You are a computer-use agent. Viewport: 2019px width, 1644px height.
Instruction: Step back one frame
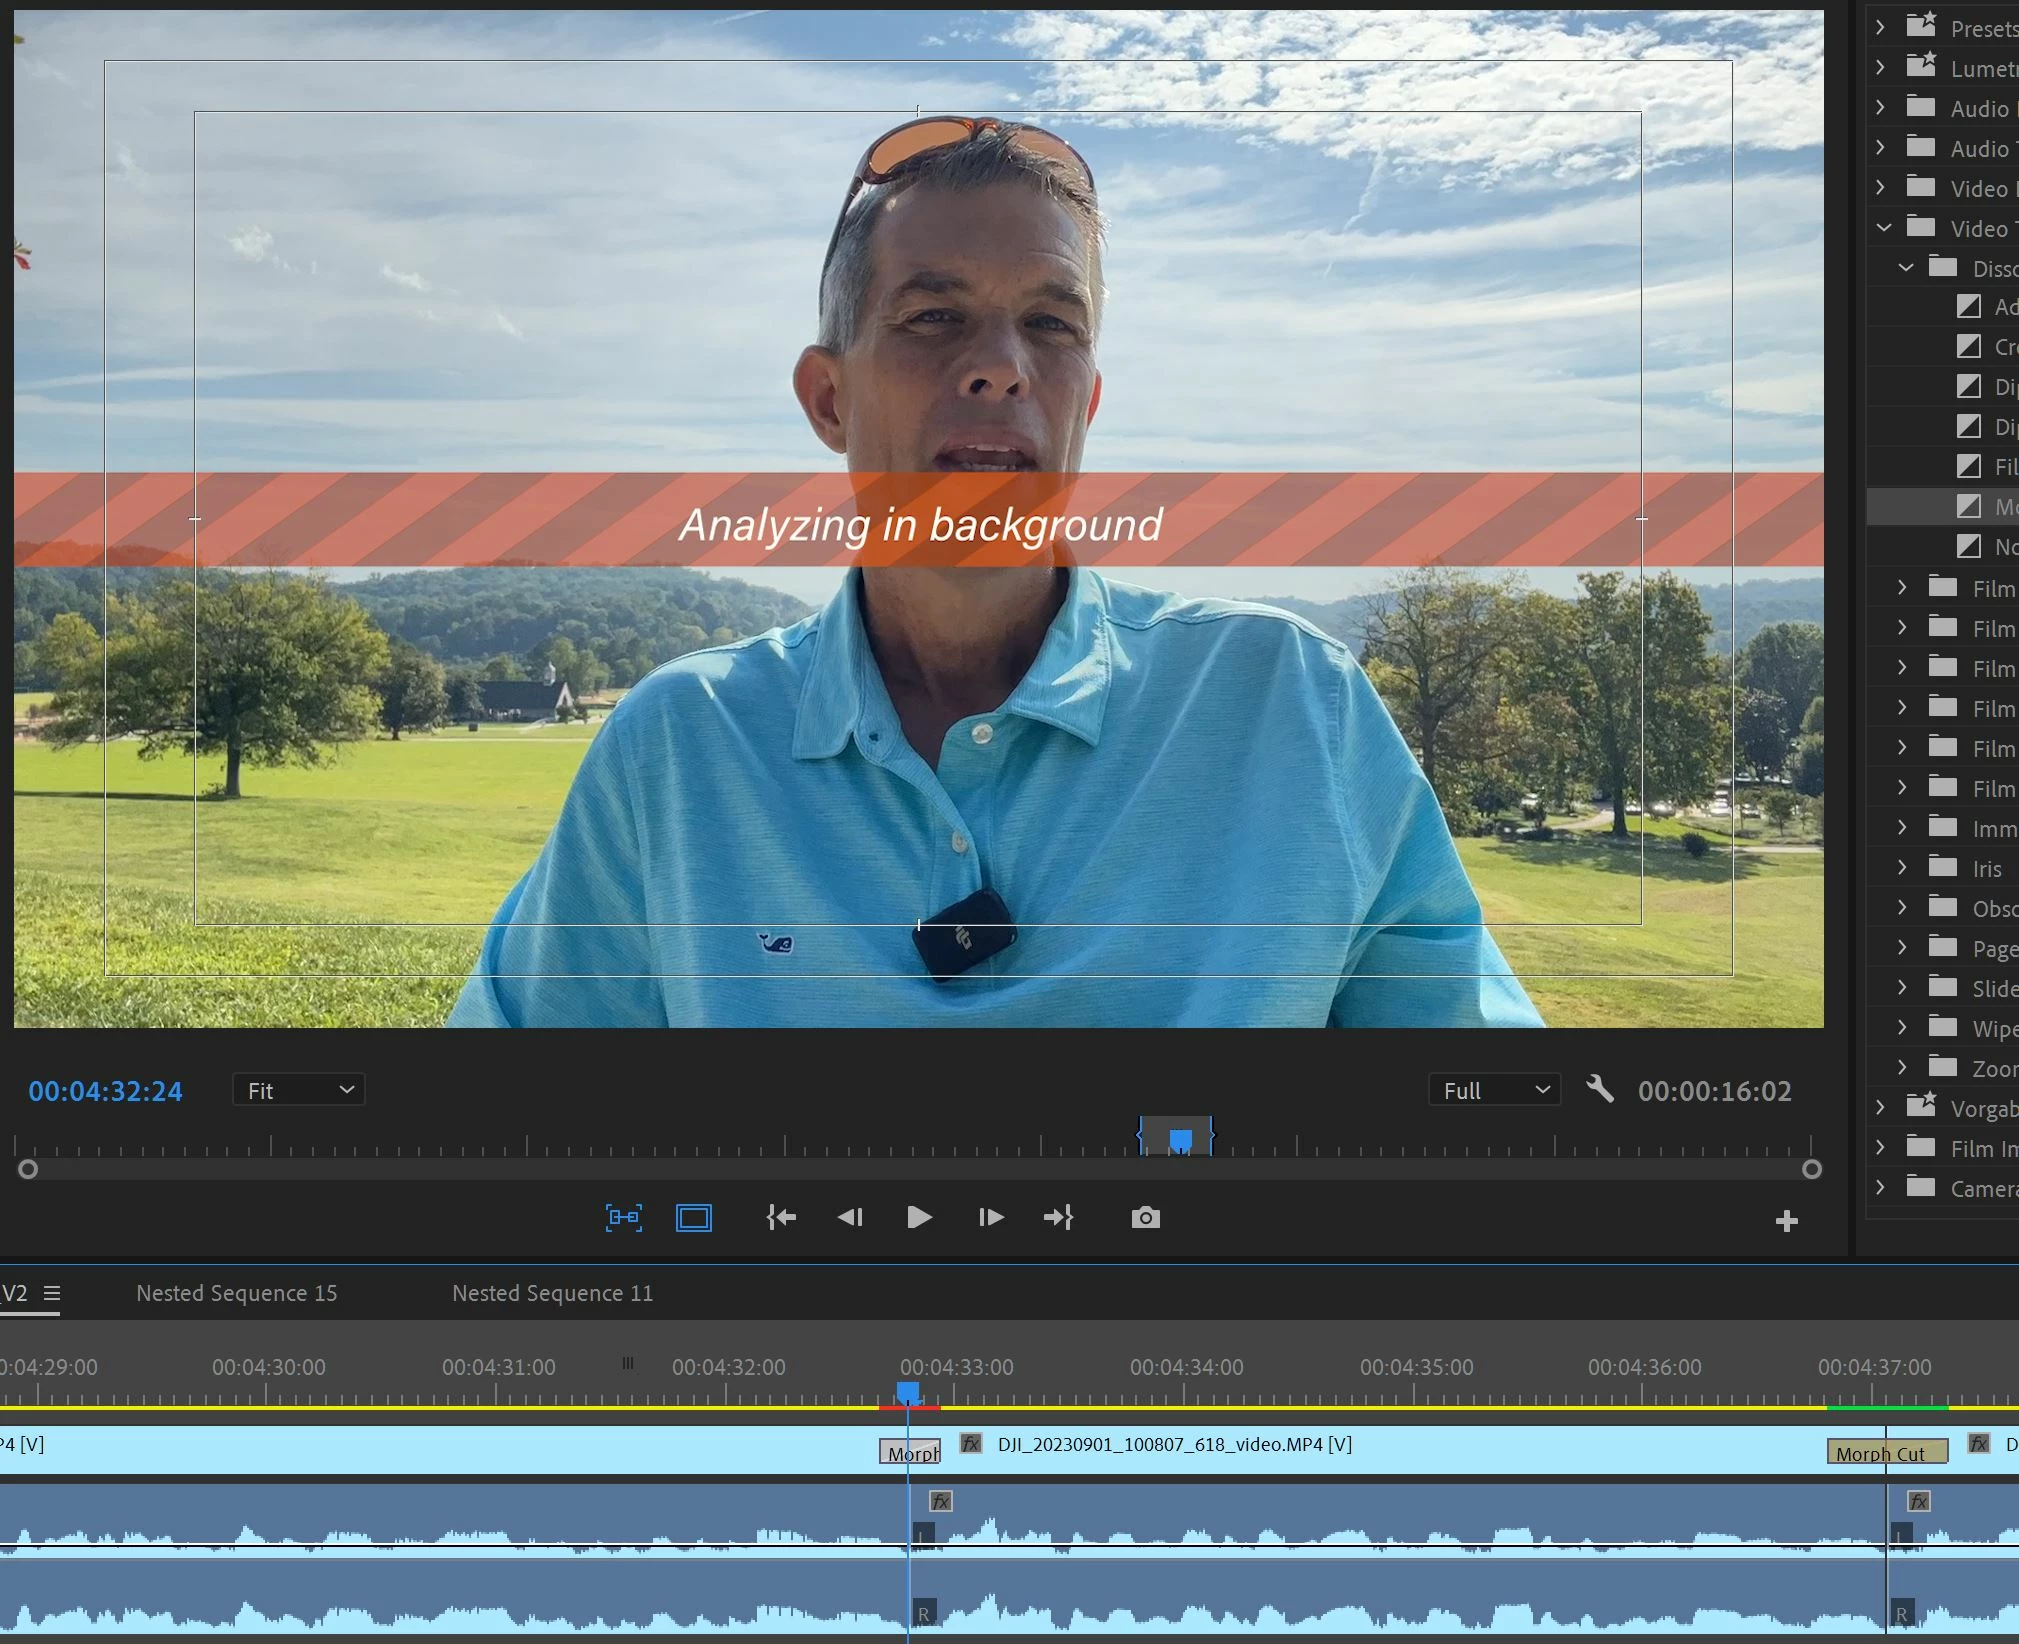click(x=850, y=1217)
